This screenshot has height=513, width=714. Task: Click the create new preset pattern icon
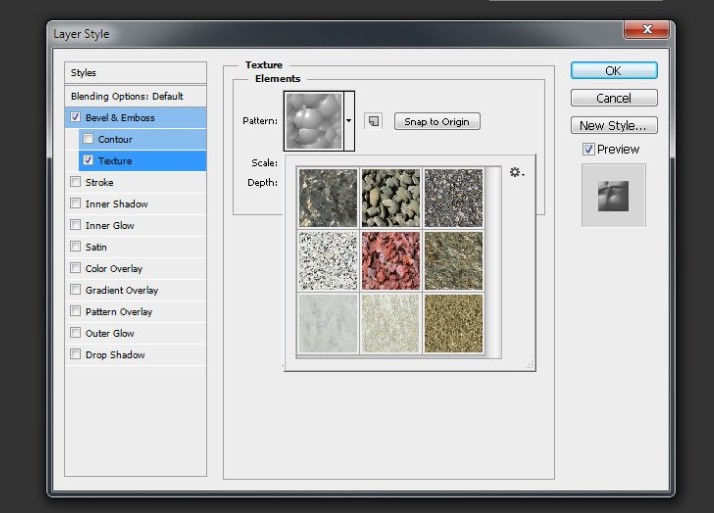tap(373, 121)
